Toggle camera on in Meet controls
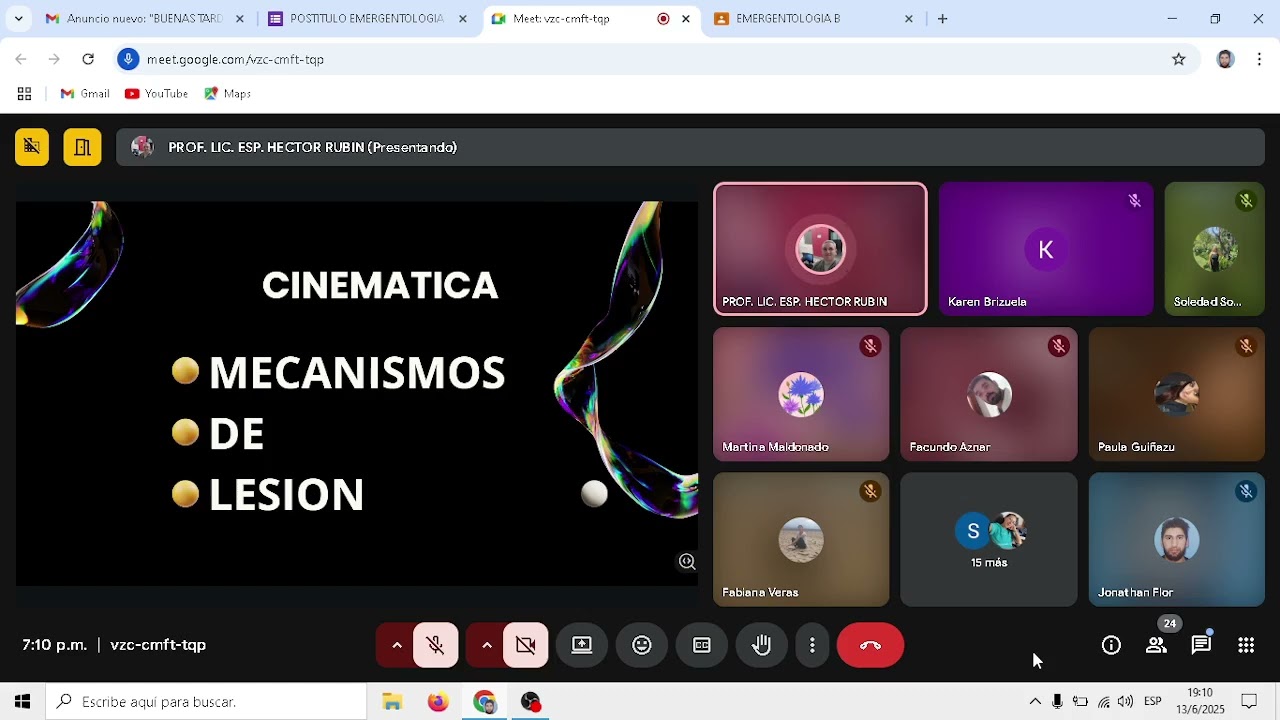 [x=526, y=645]
